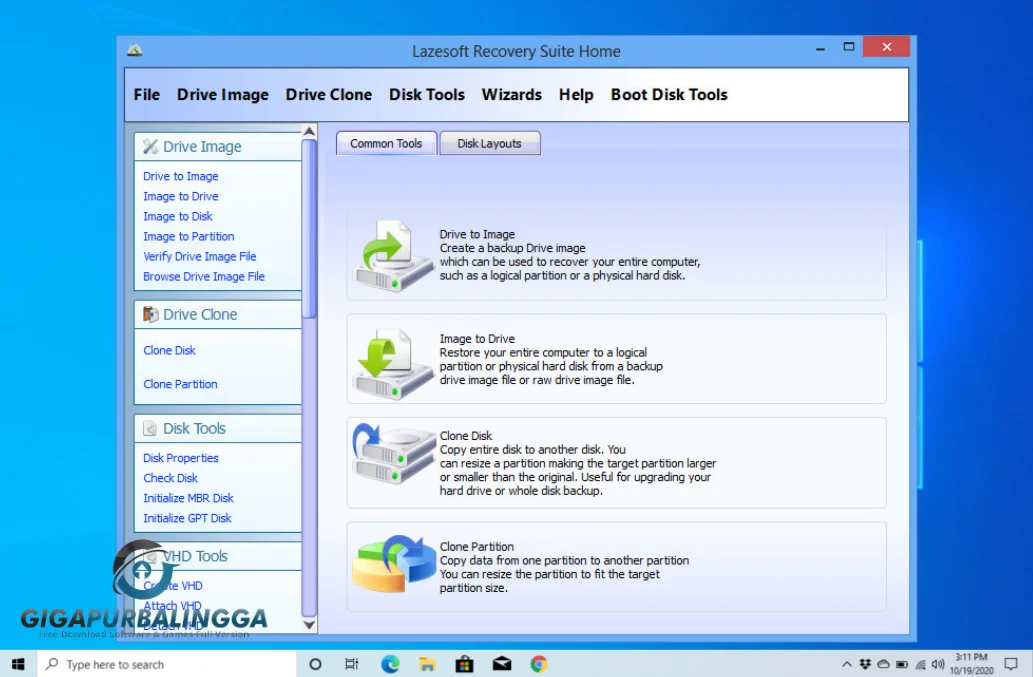This screenshot has width=1033, height=677.
Task: Click the taskbar clock showing 3:11 PM
Action: (971, 664)
